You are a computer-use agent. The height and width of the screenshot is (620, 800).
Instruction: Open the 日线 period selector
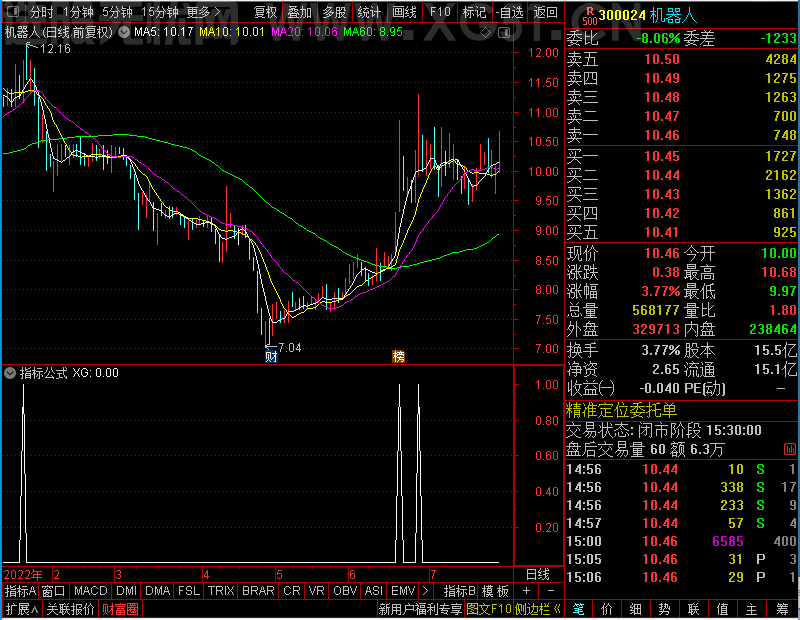tap(538, 575)
